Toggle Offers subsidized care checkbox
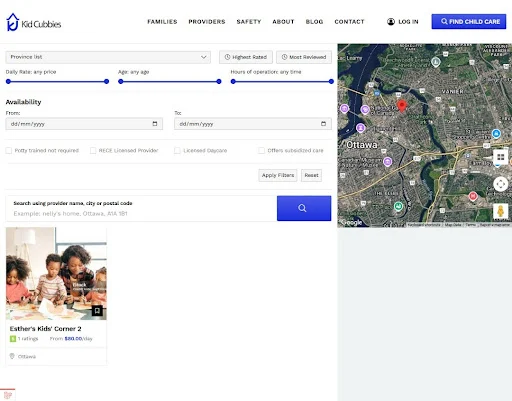The width and height of the screenshot is (512, 401). click(x=262, y=150)
